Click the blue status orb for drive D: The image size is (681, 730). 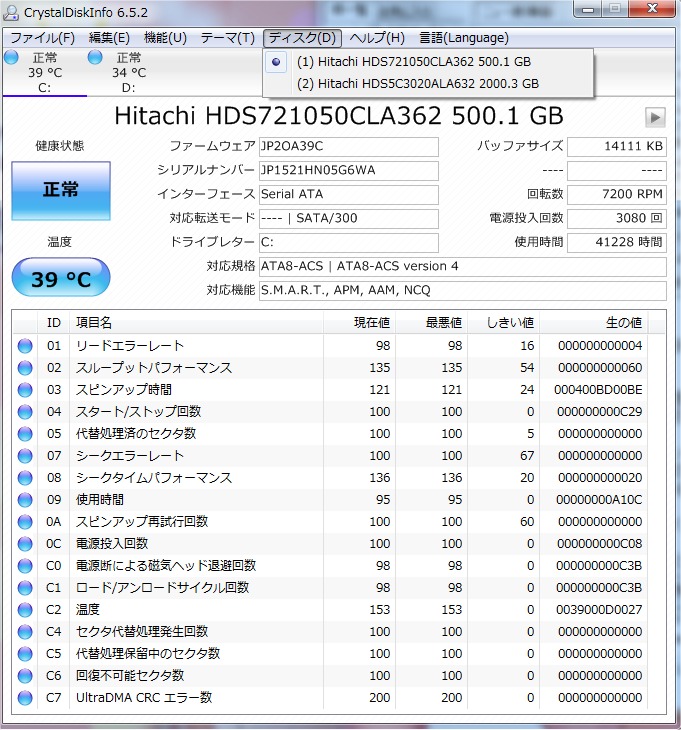click(x=95, y=57)
